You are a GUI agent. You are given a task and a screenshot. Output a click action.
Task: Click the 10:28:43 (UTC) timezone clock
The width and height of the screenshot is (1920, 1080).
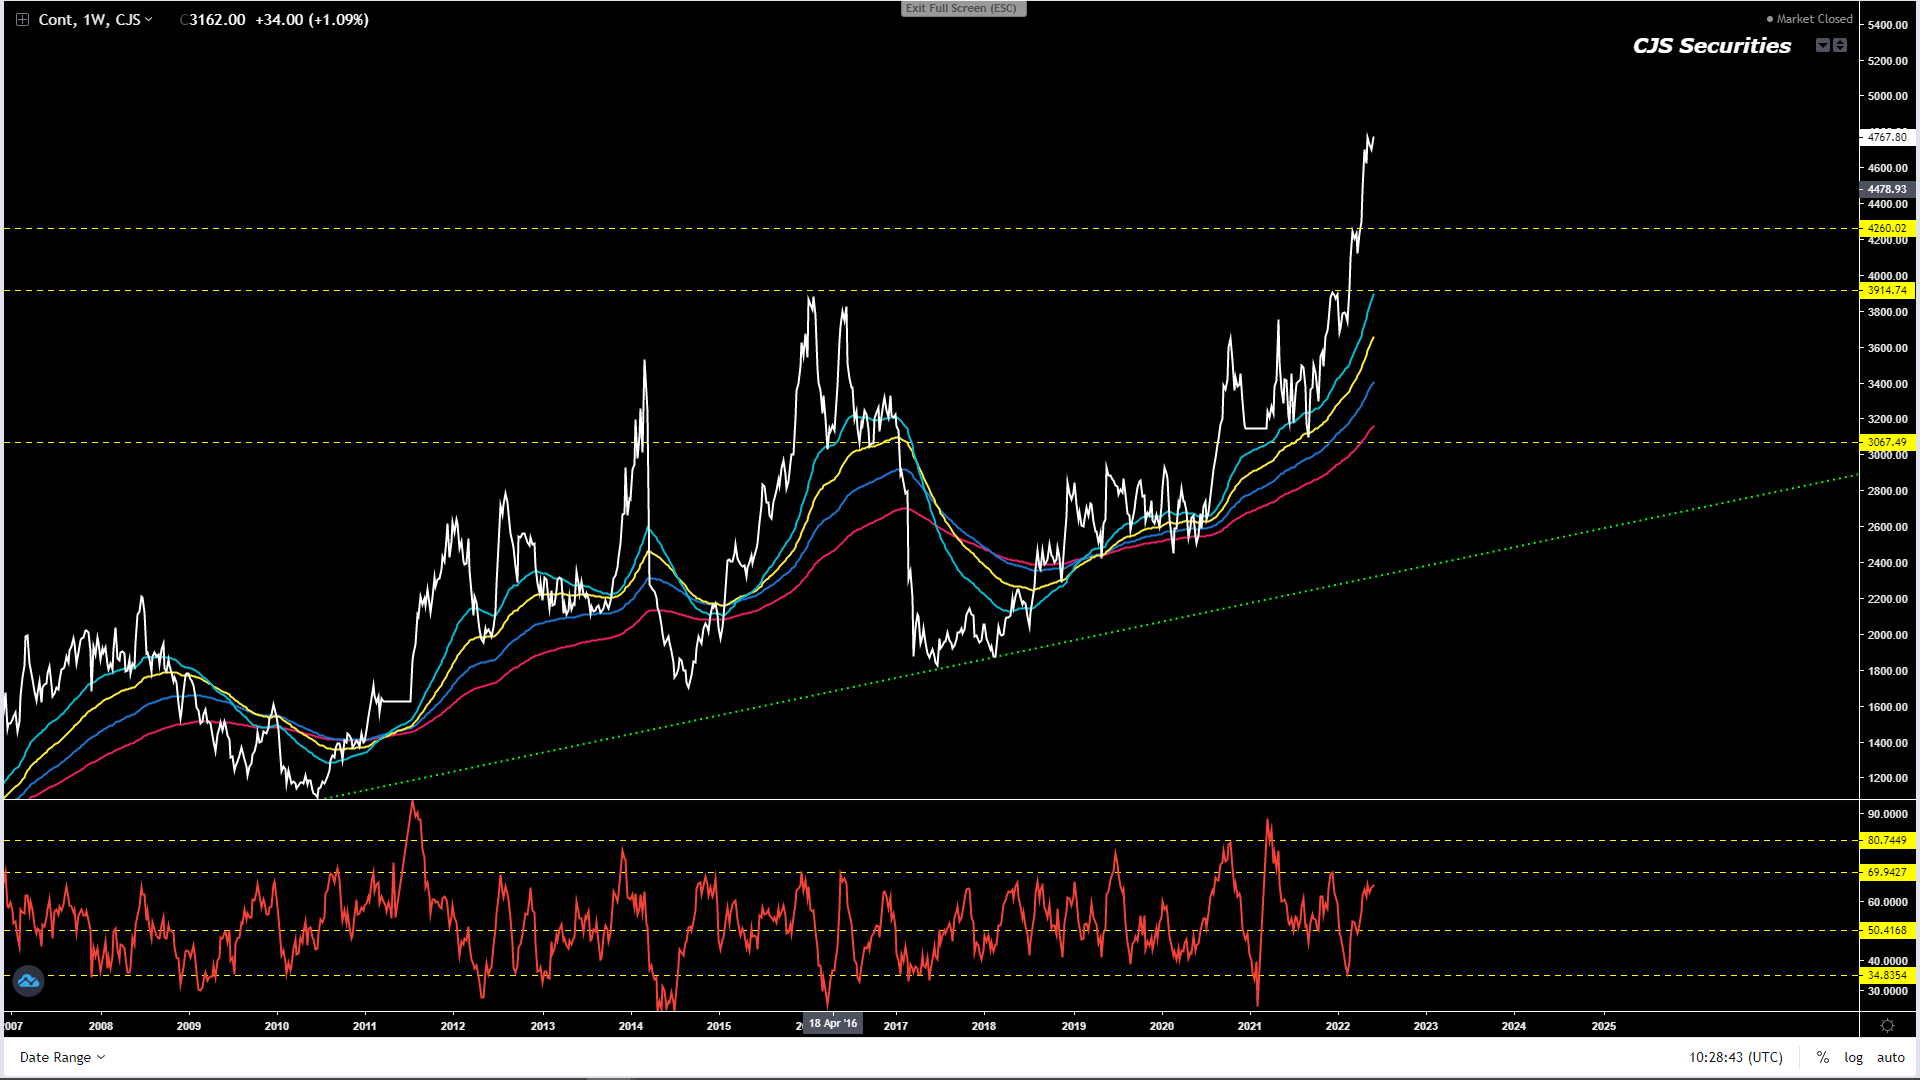tap(1735, 1057)
